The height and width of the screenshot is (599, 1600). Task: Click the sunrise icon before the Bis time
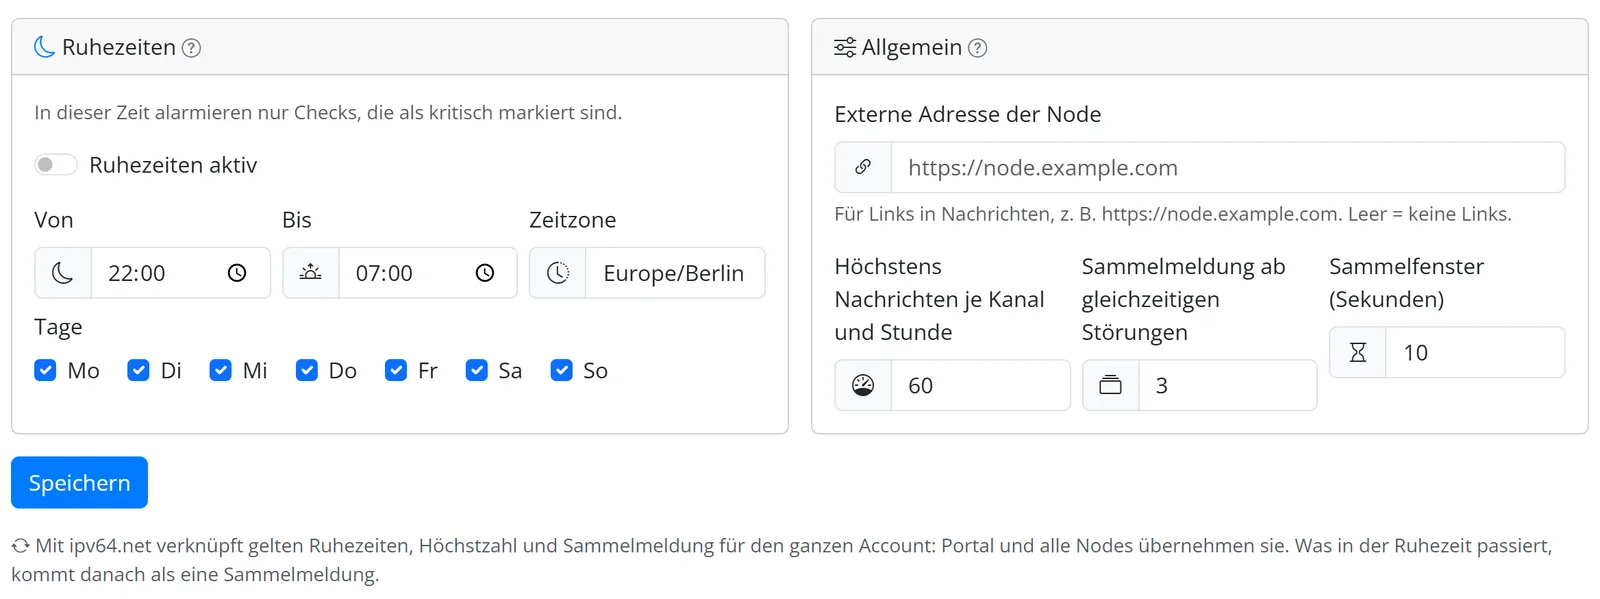click(x=311, y=273)
